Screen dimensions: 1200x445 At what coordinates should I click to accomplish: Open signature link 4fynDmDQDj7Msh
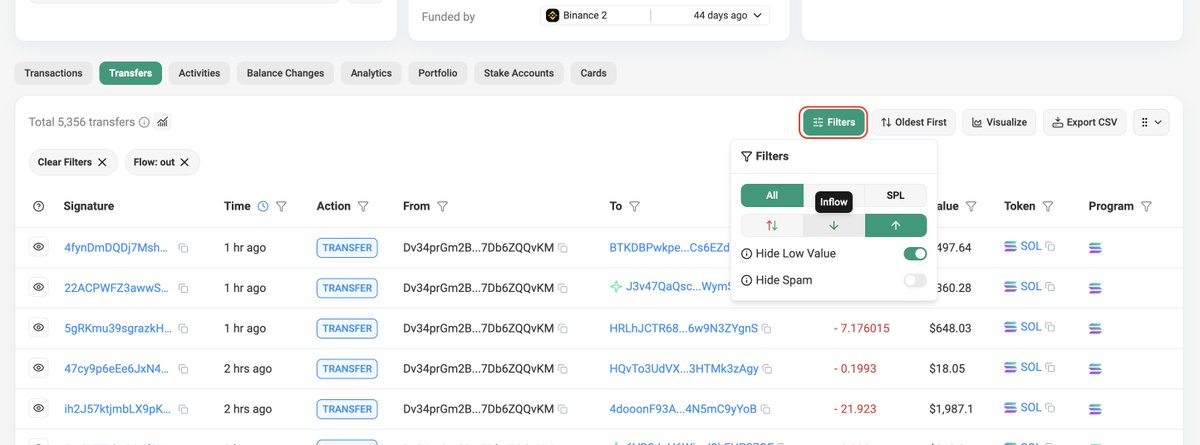pos(117,247)
